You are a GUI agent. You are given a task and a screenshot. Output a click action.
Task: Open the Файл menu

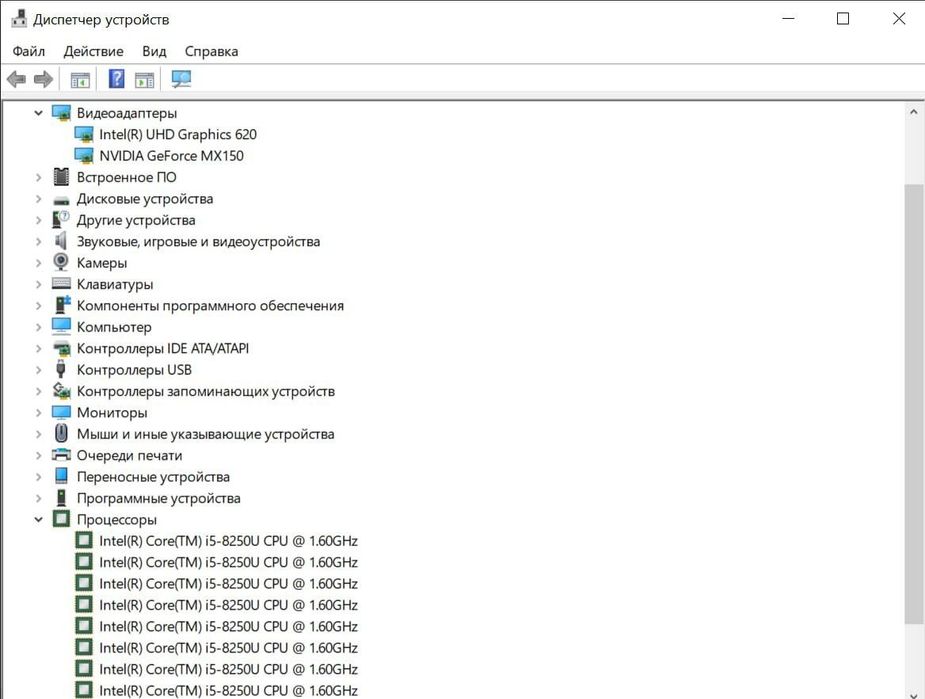(x=28, y=51)
